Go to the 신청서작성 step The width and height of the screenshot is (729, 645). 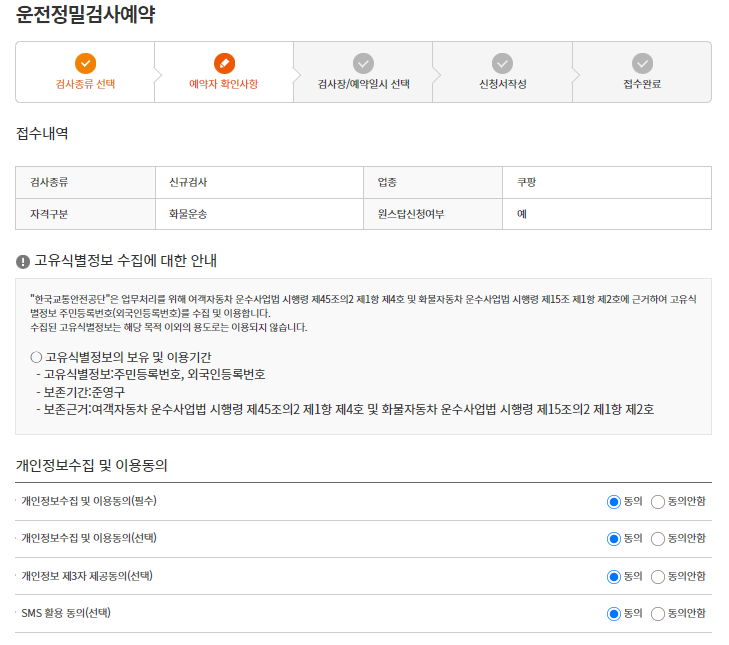502,72
